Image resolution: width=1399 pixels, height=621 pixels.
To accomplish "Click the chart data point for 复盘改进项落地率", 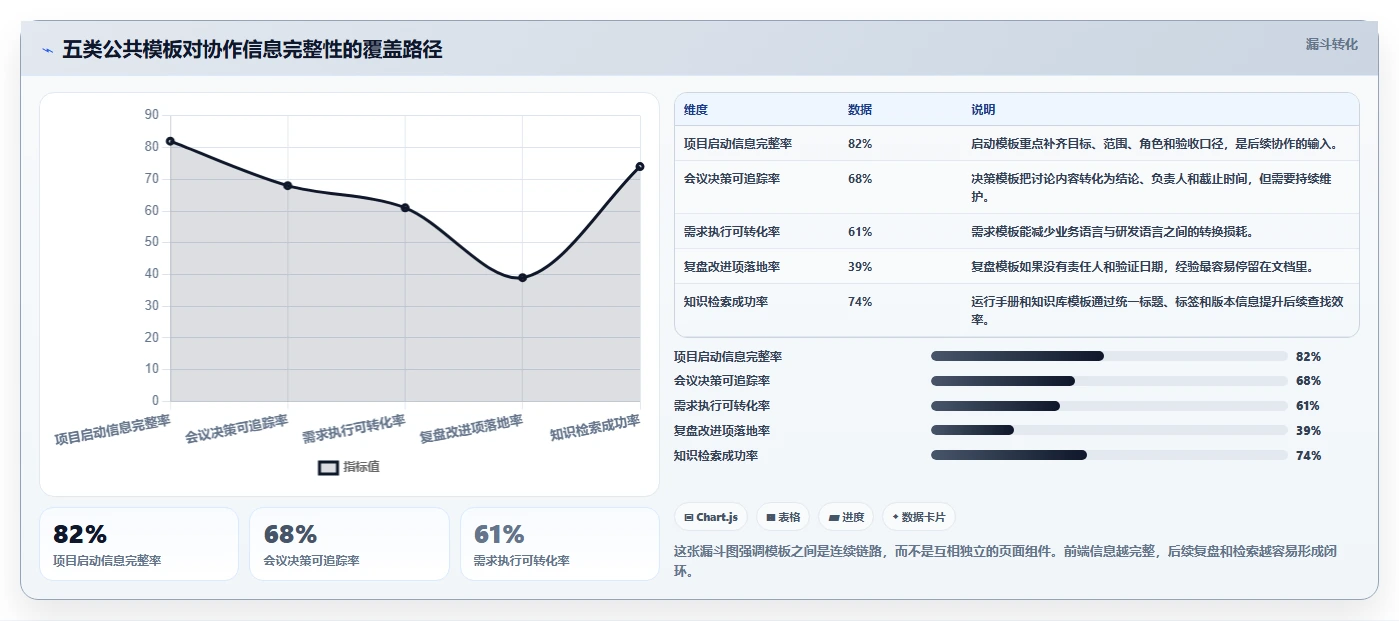I will (523, 278).
